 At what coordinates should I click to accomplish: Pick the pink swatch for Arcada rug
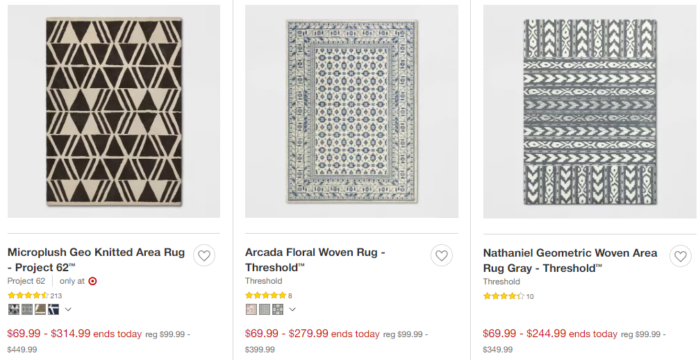point(251,309)
